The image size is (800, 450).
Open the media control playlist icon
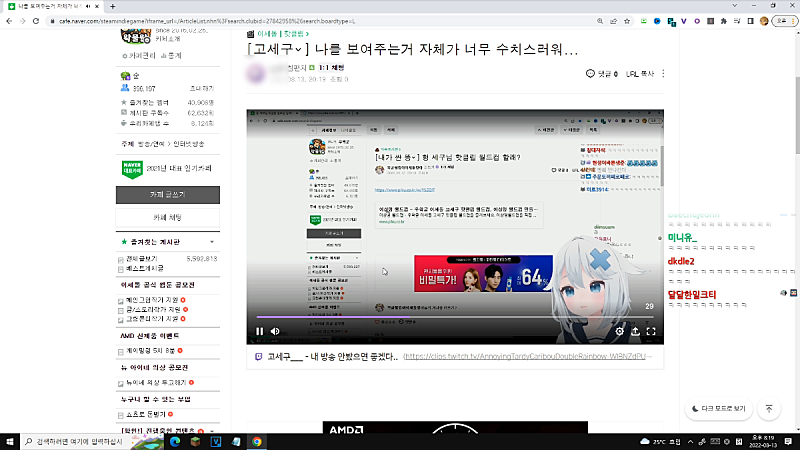coord(737,21)
